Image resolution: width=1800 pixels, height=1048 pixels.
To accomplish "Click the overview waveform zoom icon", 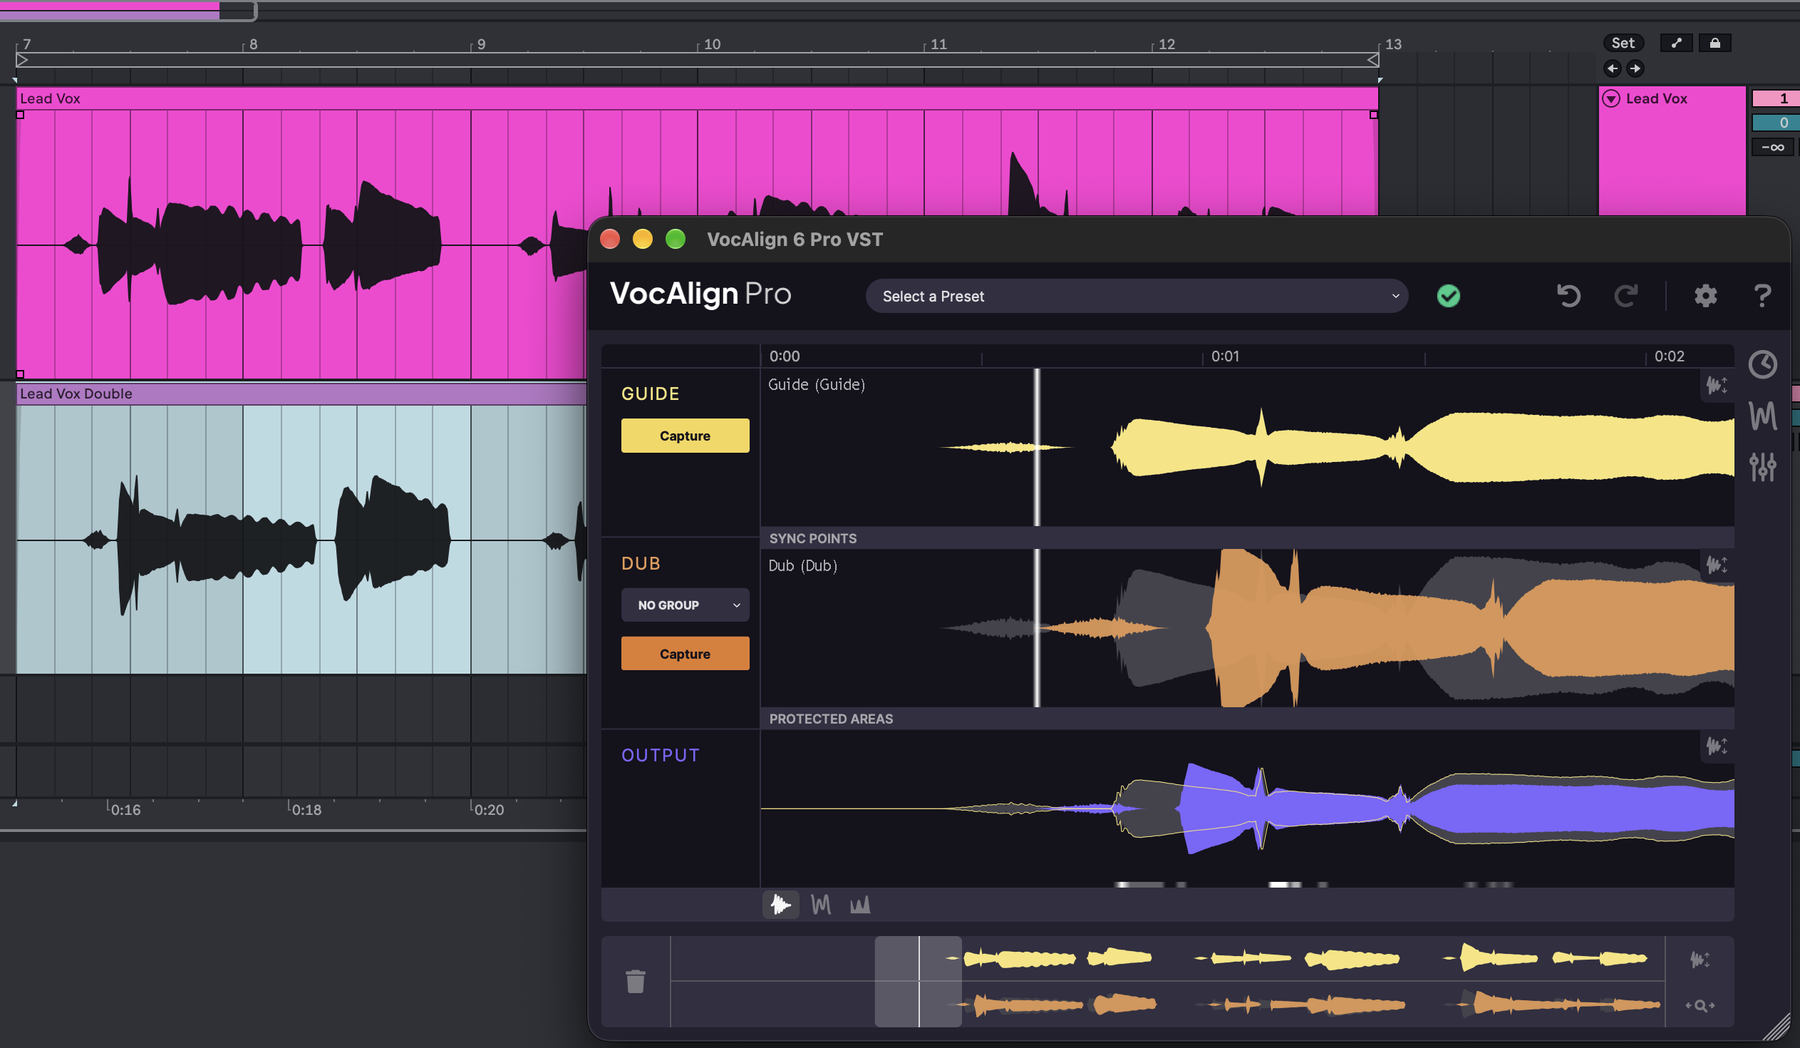I will (x=1699, y=960).
